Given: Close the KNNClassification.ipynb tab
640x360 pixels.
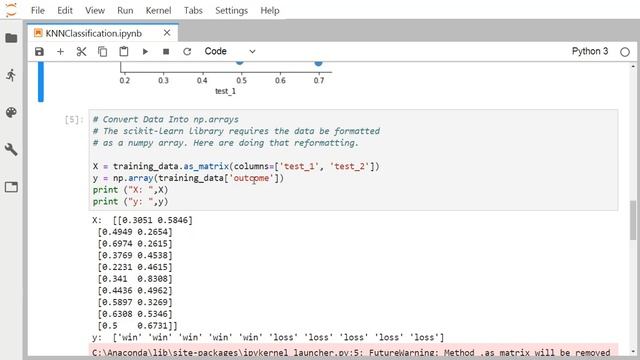Looking at the screenshot, I should pyautogui.click(x=167, y=33).
